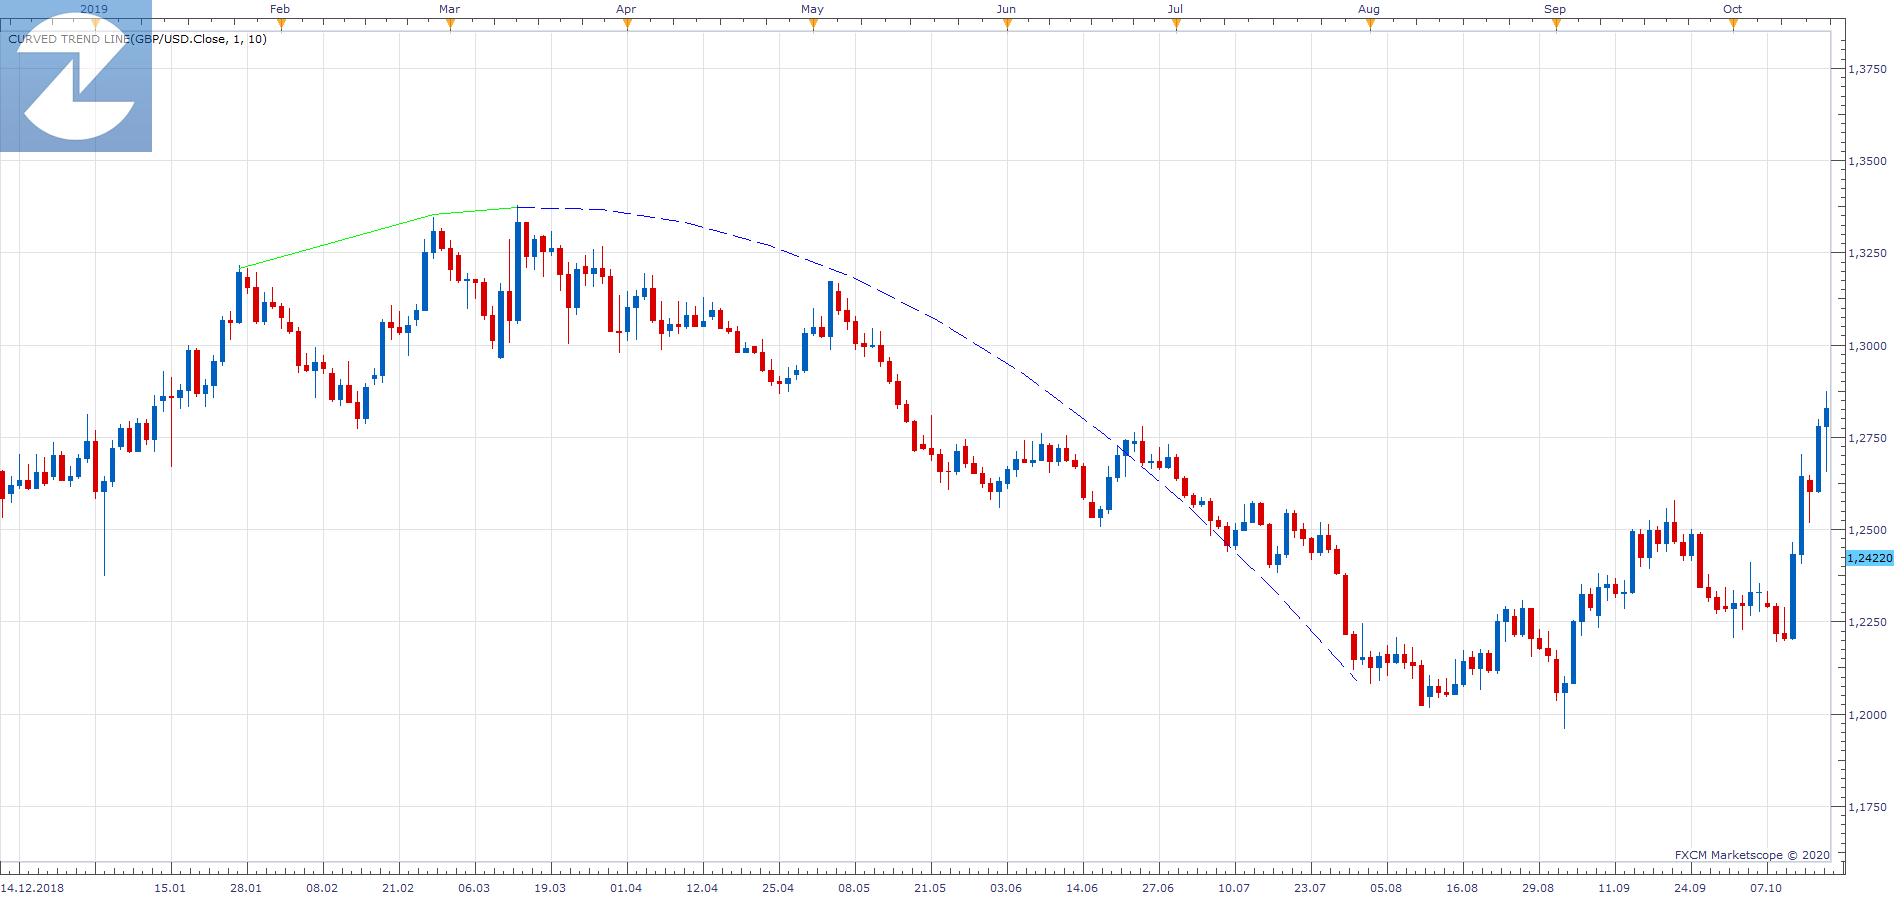1903x900 pixels.
Task: Click the current price tag 1,24220
Action: click(x=1869, y=558)
